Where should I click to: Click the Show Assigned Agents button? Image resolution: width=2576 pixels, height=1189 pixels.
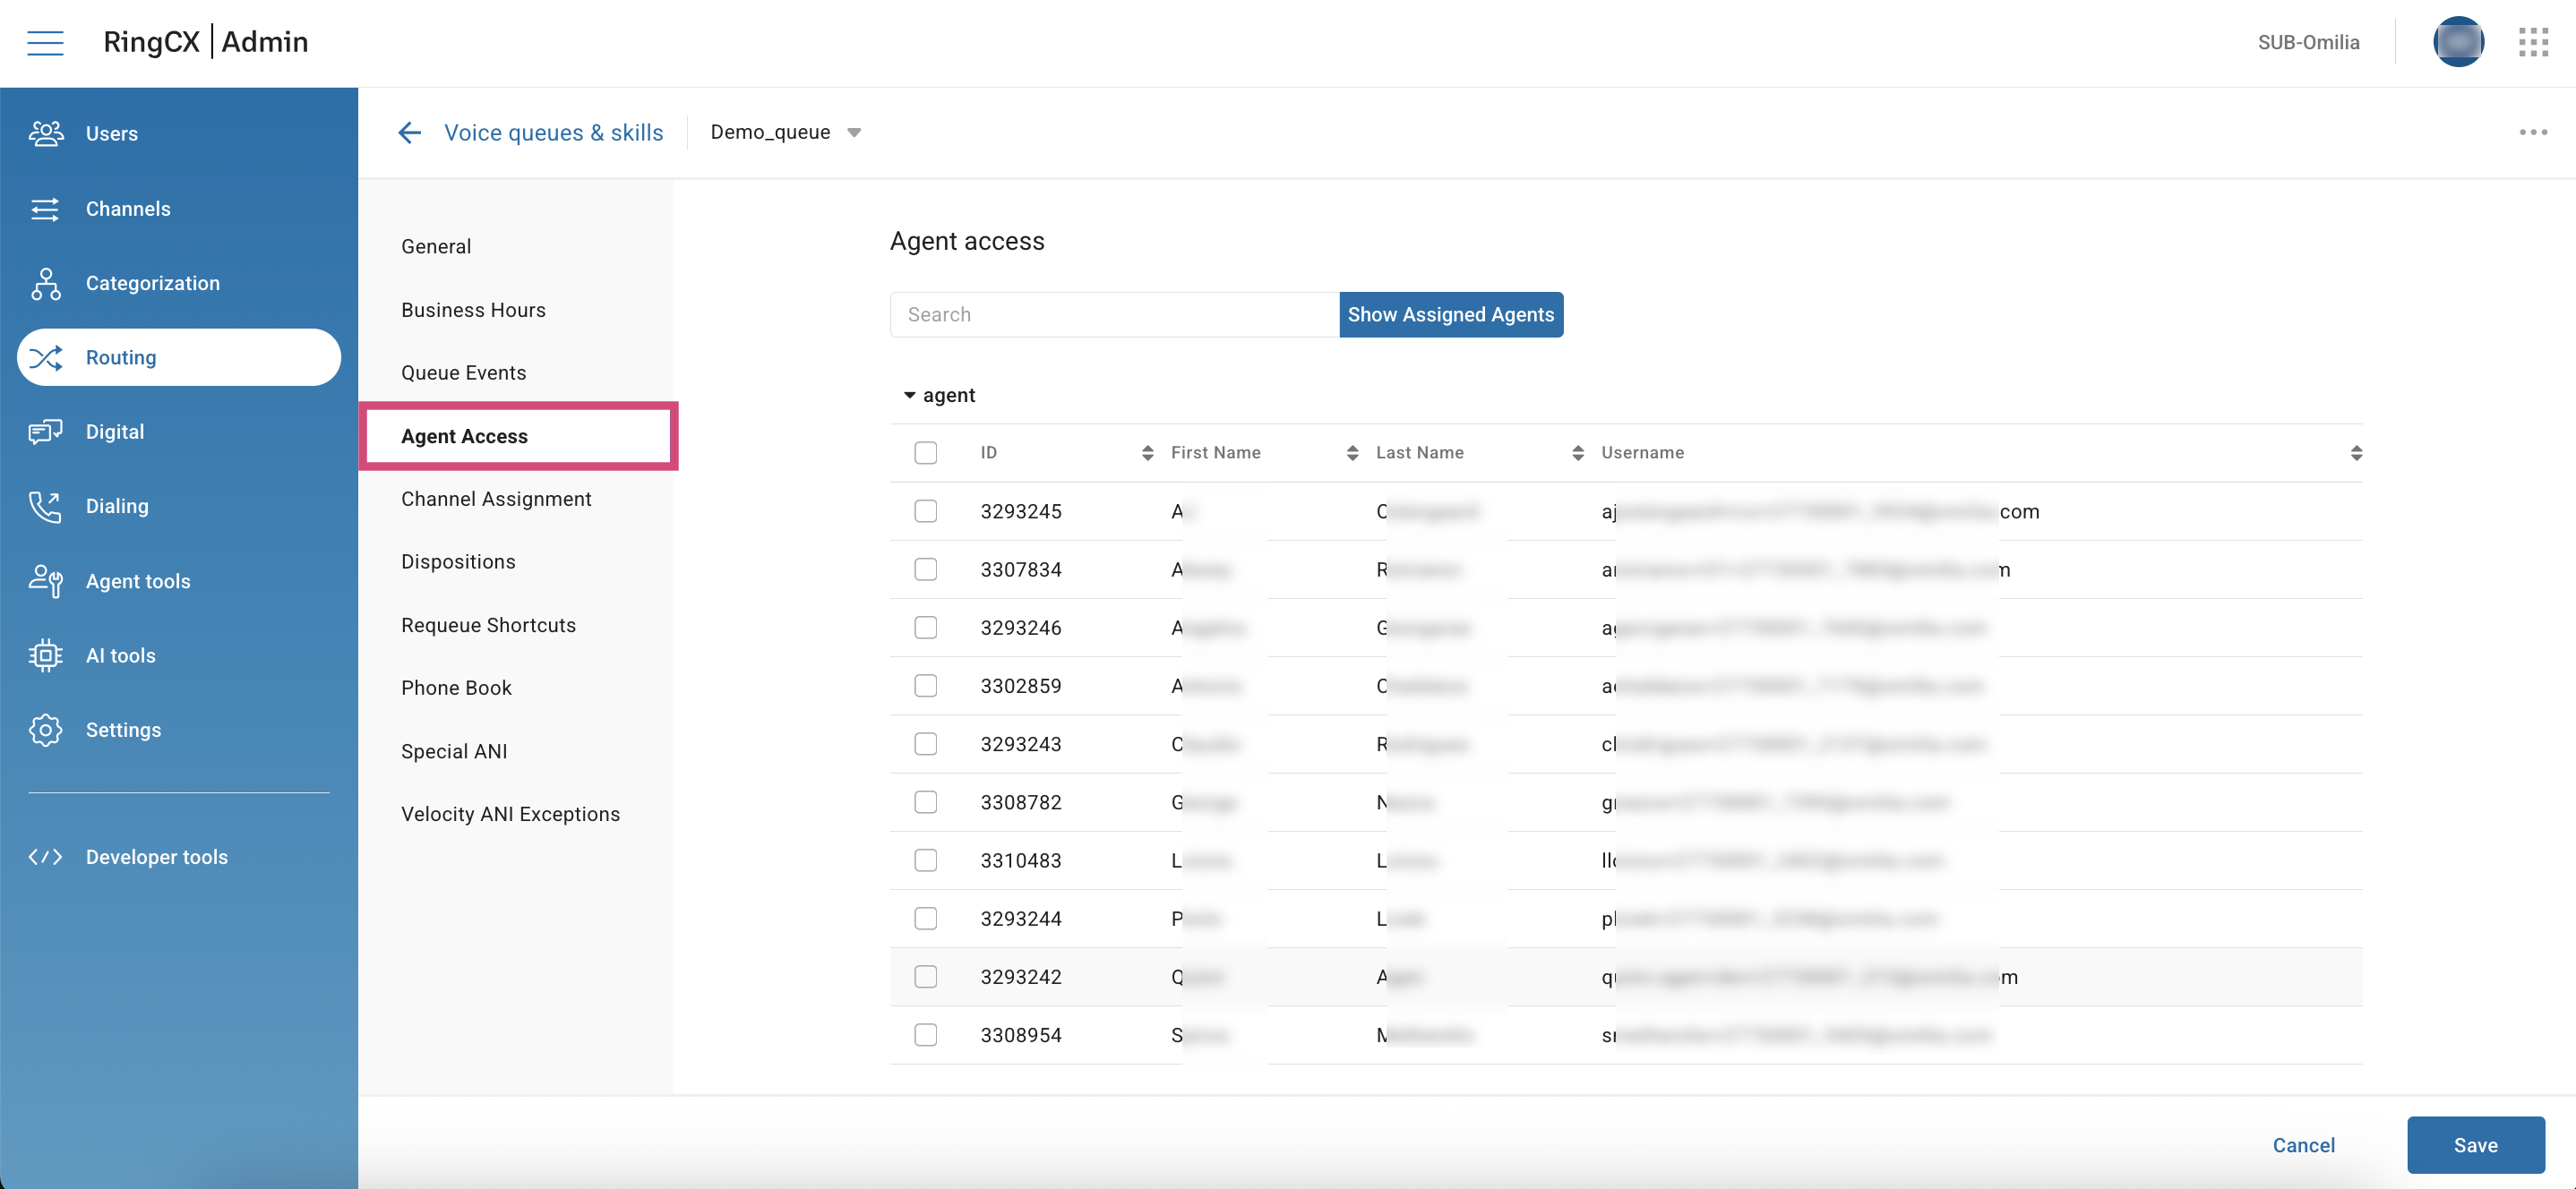(x=1451, y=314)
